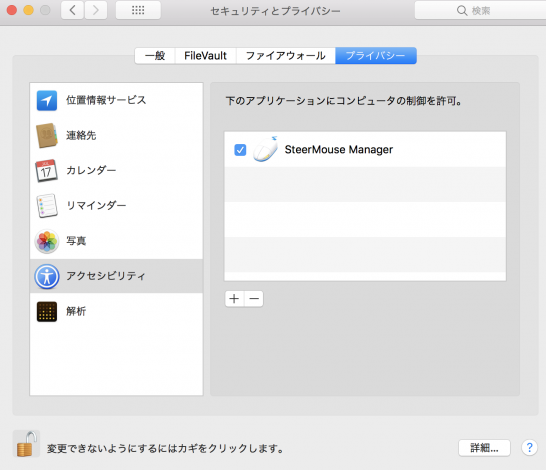This screenshot has height=470, width=546.
Task: Click the SteerMouse Manager mouse icon
Action: [x=266, y=149]
